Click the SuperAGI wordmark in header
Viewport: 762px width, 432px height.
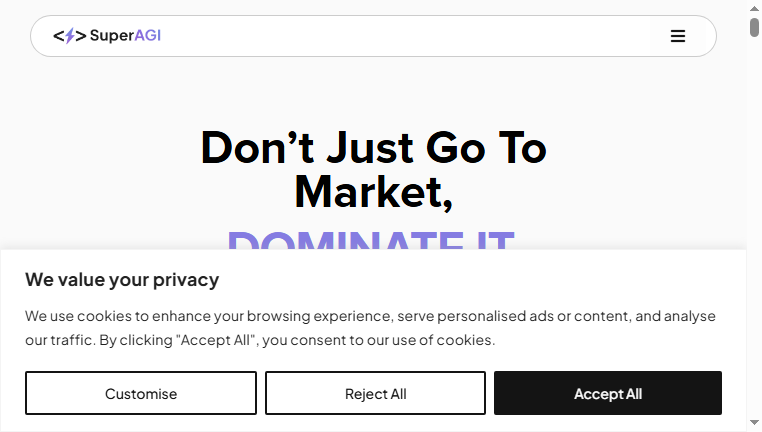point(125,35)
